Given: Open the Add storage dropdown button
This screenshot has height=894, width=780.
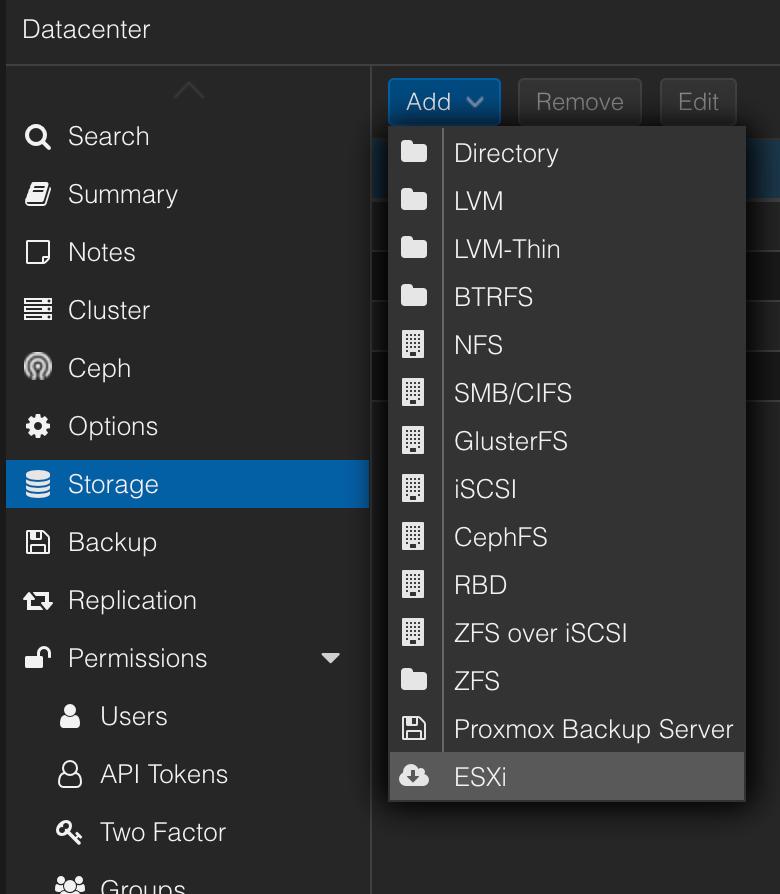Looking at the screenshot, I should (x=444, y=102).
